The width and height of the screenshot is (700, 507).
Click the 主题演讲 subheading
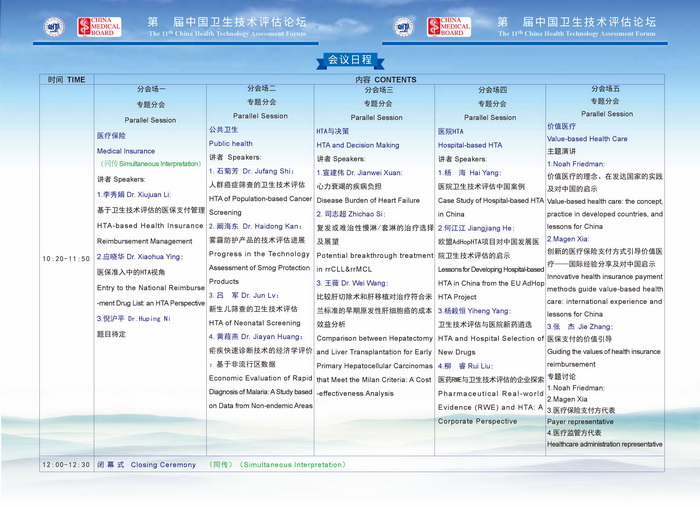point(561,152)
